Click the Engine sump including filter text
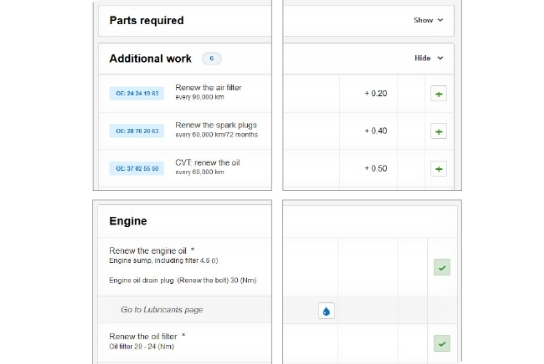The height and width of the screenshot is (364, 544). tap(164, 261)
